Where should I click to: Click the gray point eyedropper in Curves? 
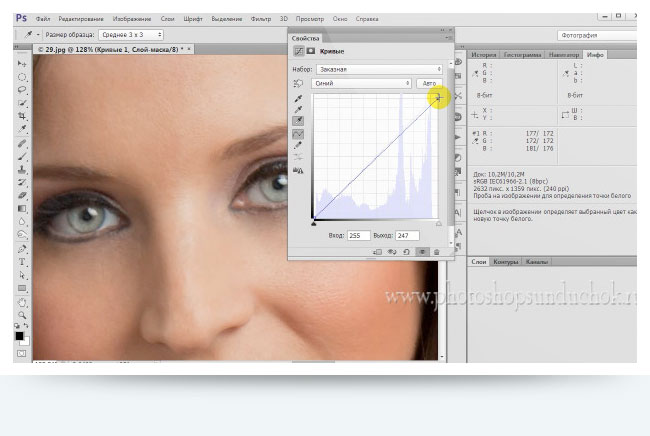point(298,109)
